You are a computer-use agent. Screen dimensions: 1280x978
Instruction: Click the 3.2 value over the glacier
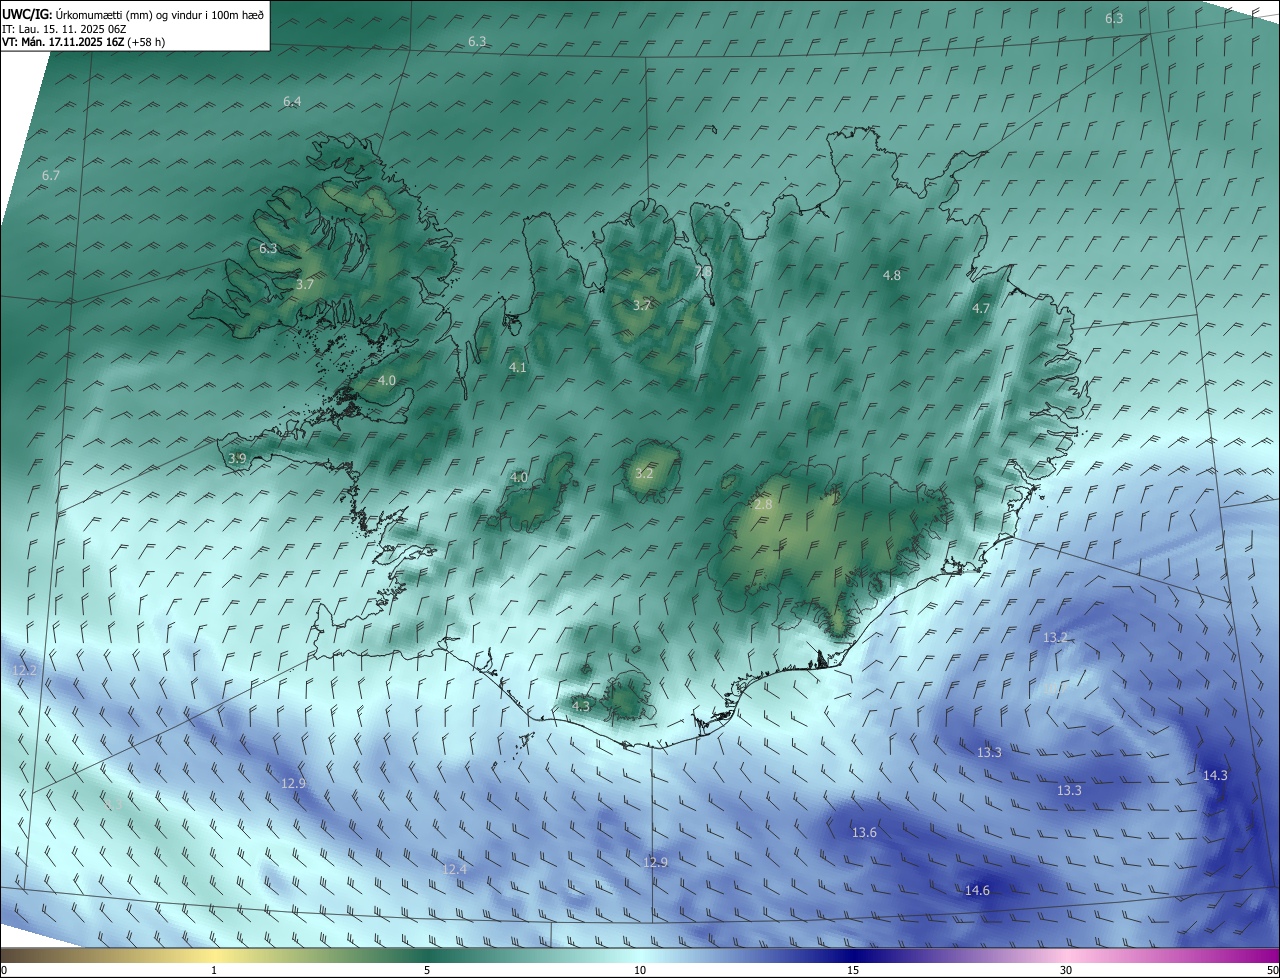pos(644,473)
